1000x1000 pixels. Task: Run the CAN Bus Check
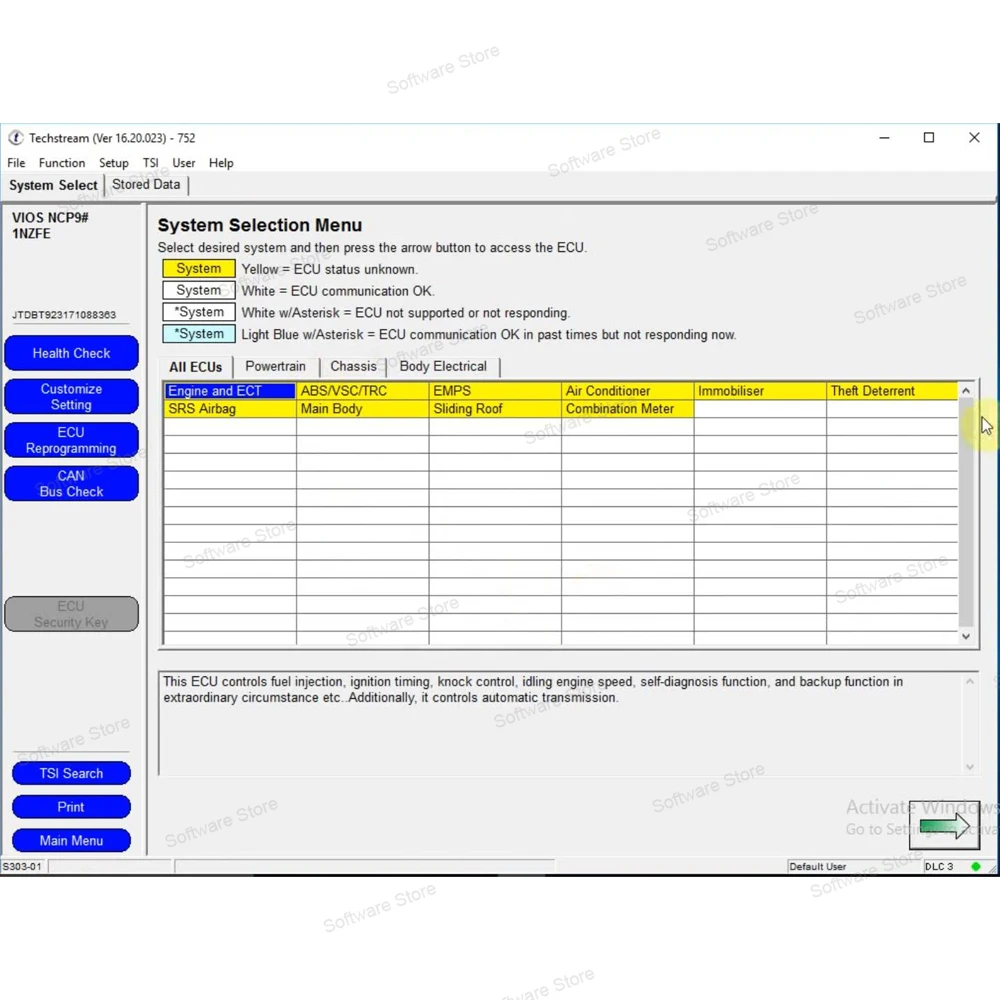coord(71,483)
